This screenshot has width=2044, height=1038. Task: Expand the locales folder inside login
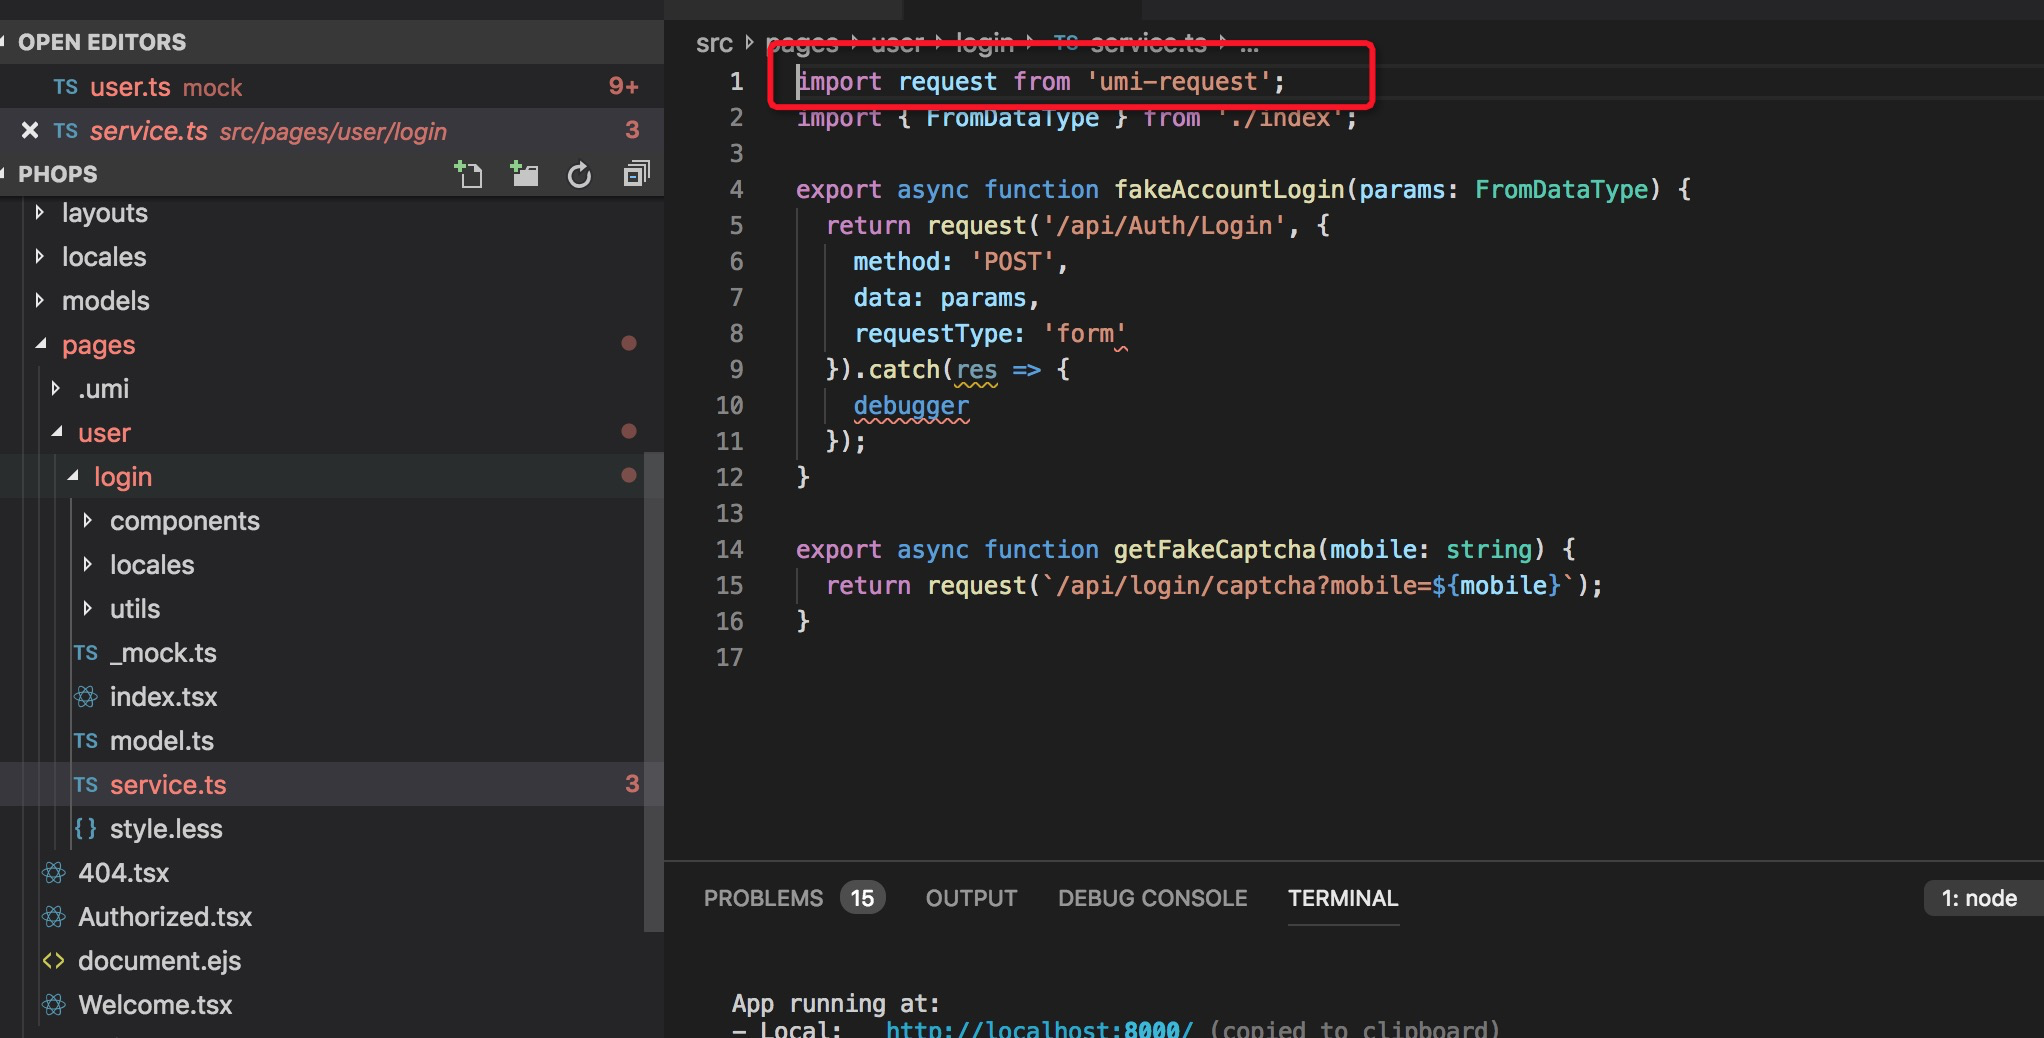coord(88,565)
